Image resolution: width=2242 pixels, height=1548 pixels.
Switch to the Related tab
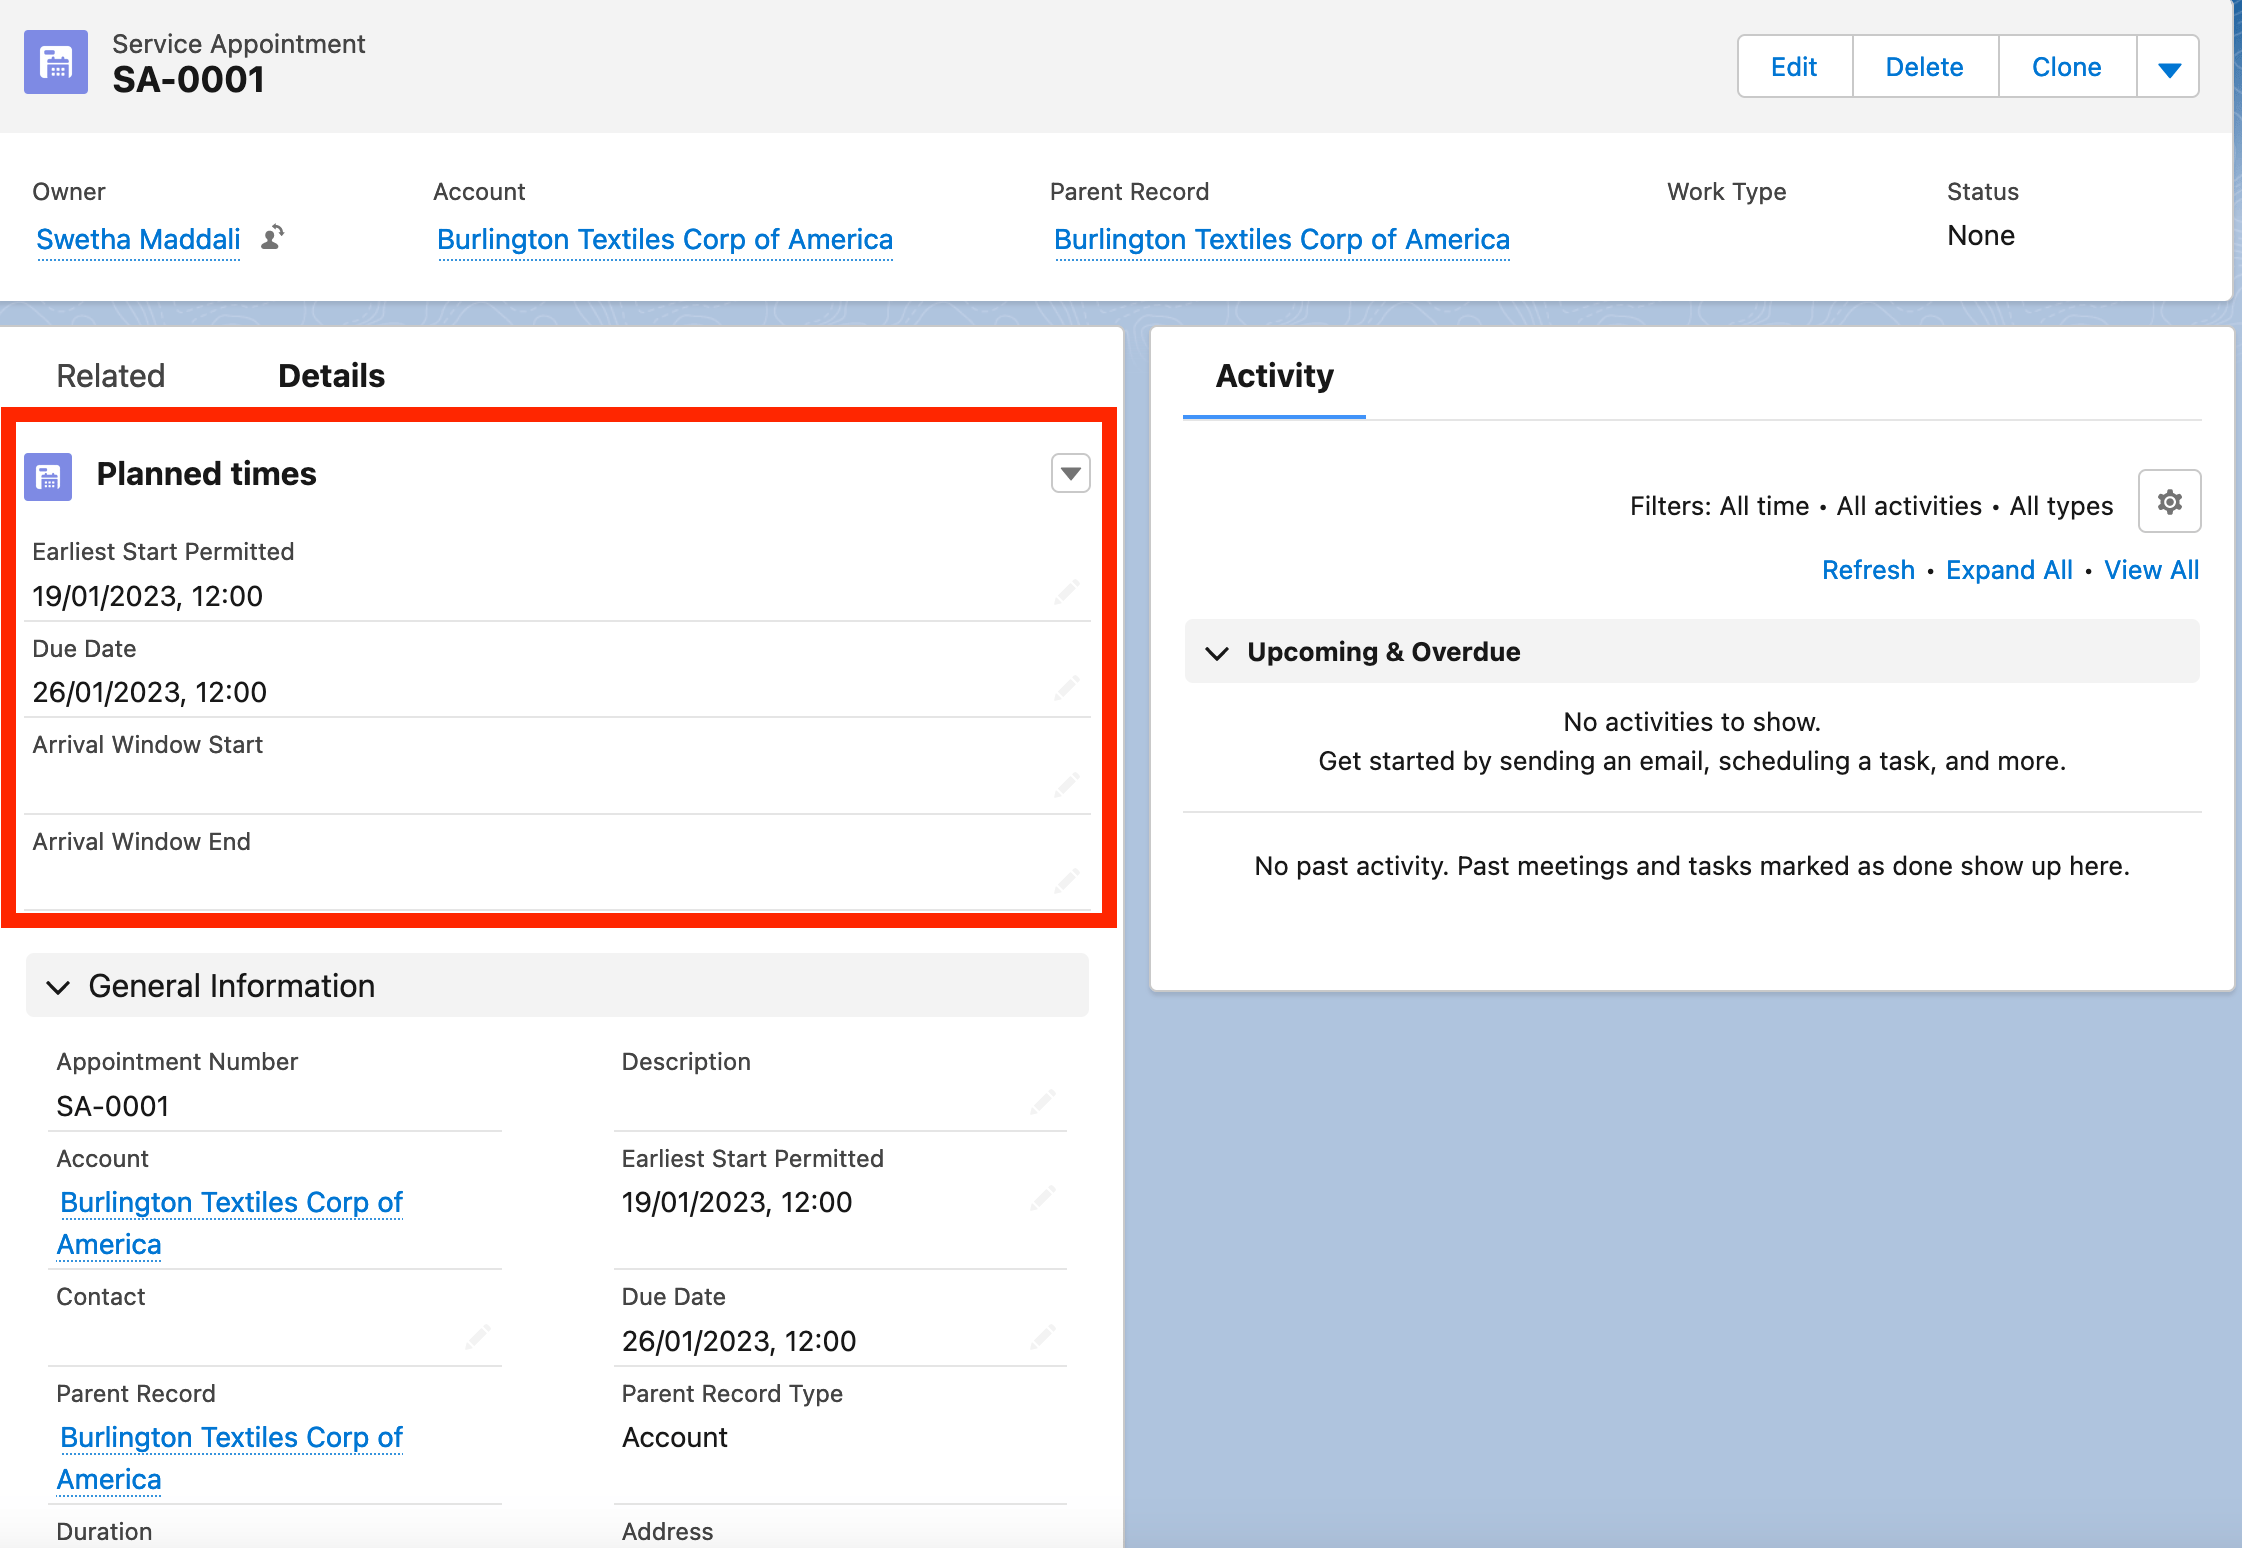110,375
